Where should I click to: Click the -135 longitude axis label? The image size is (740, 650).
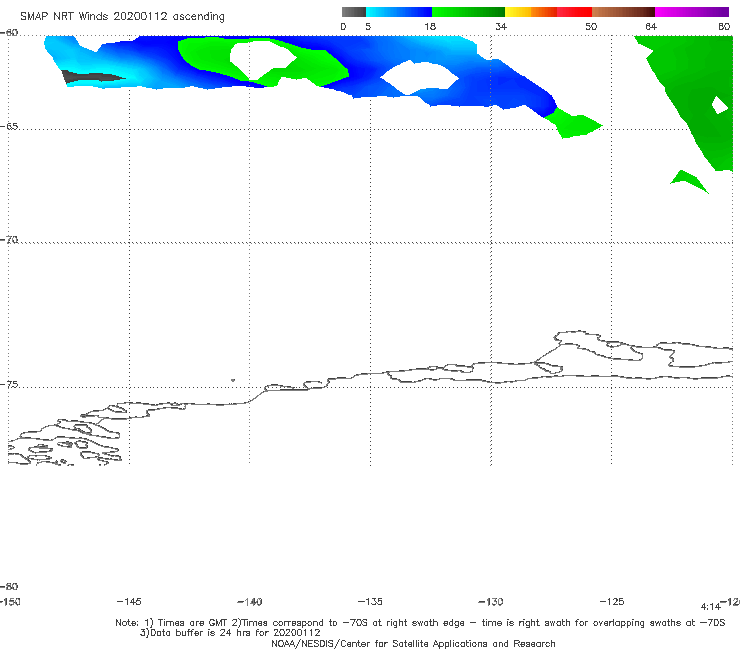(x=370, y=602)
